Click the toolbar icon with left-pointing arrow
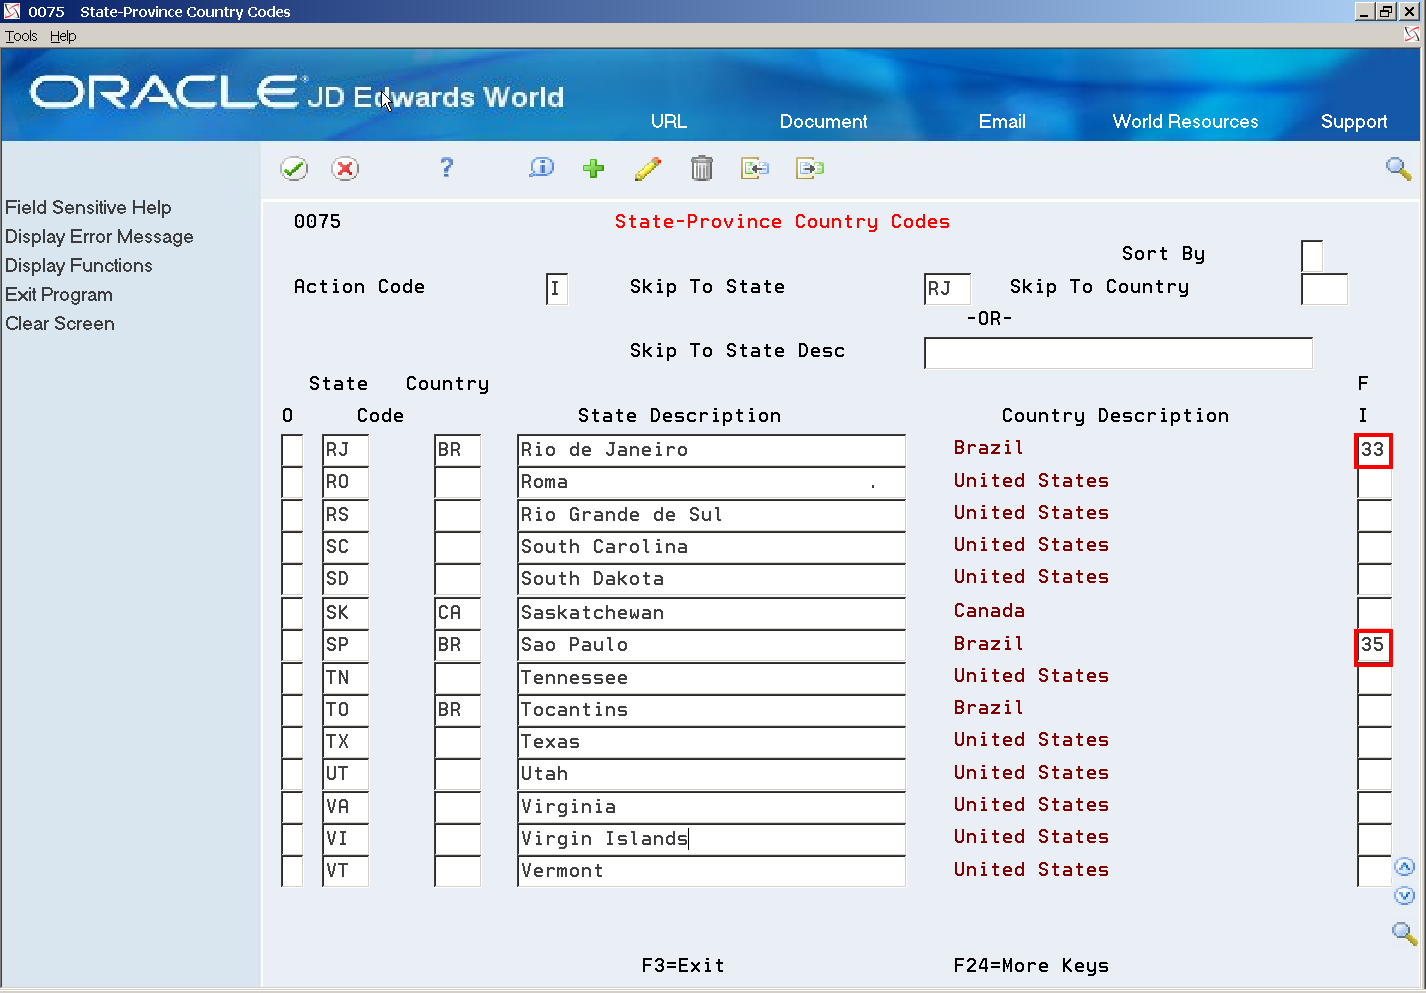 pos(755,169)
